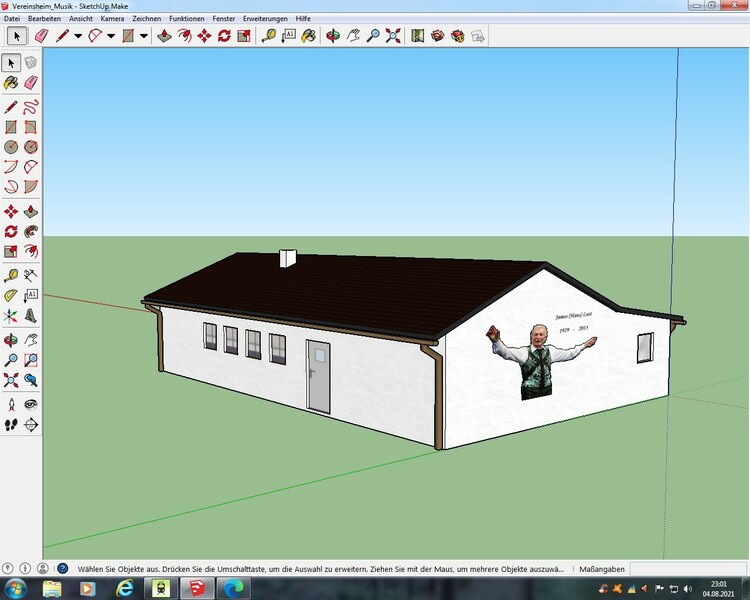The width and height of the screenshot is (750, 600).
Task: Click Make Component icon in left palette
Action: pos(31,63)
